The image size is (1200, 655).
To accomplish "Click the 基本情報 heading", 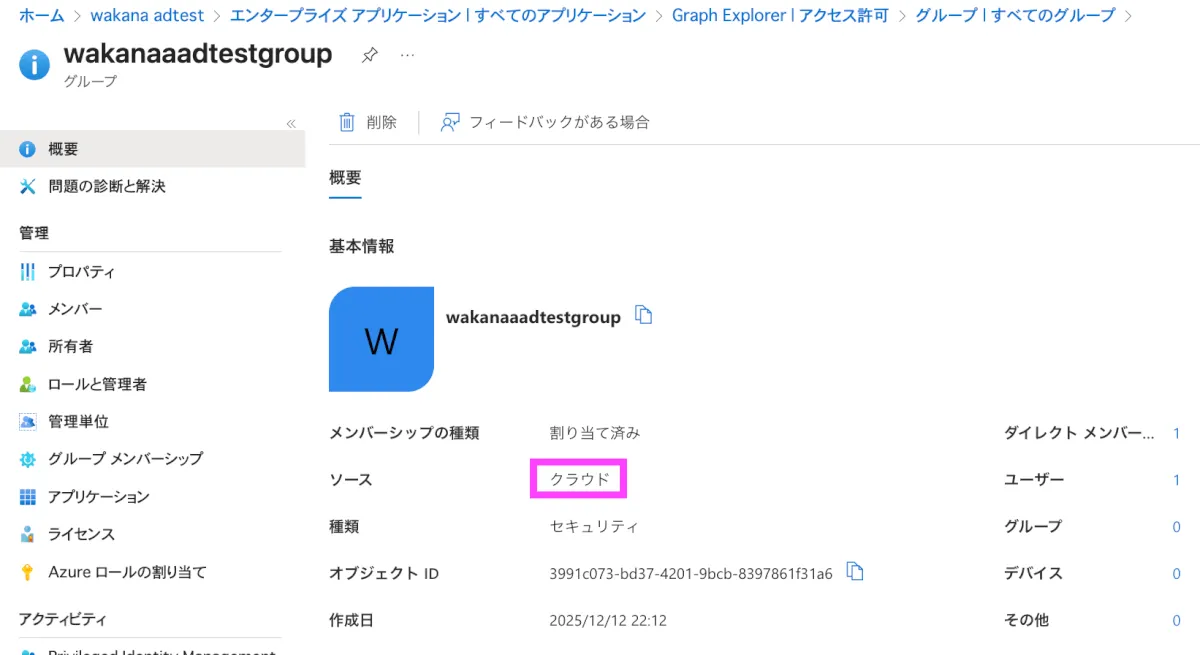I will pyautogui.click(x=362, y=245).
